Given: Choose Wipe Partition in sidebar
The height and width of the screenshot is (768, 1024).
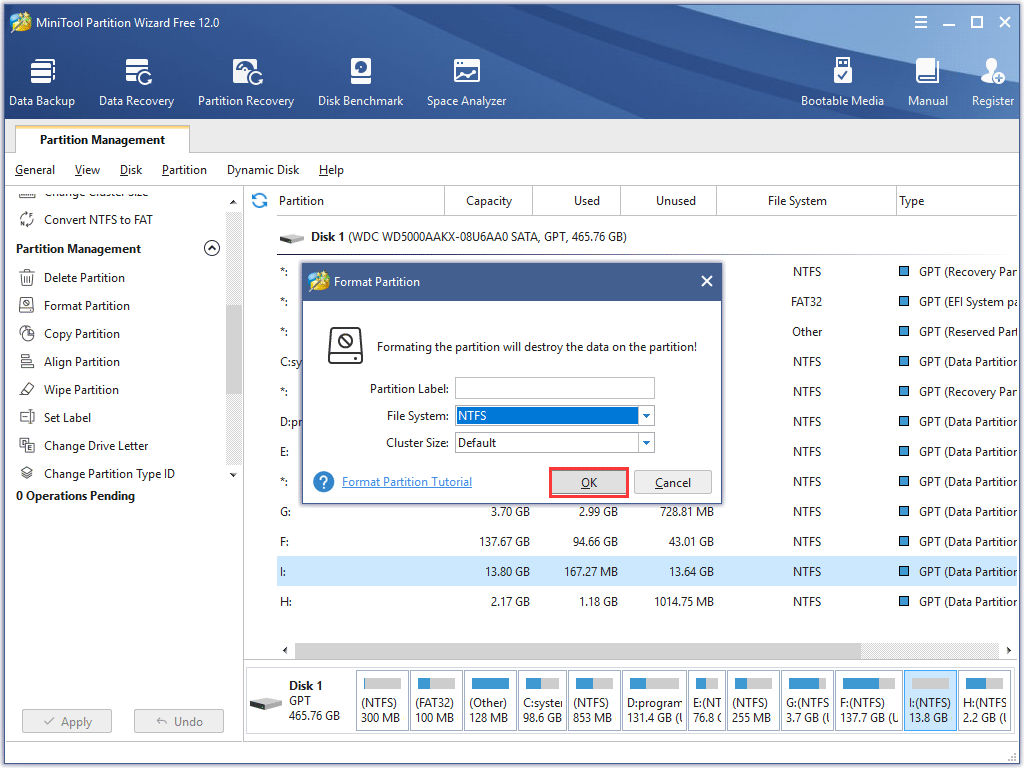Looking at the screenshot, I should (x=81, y=390).
